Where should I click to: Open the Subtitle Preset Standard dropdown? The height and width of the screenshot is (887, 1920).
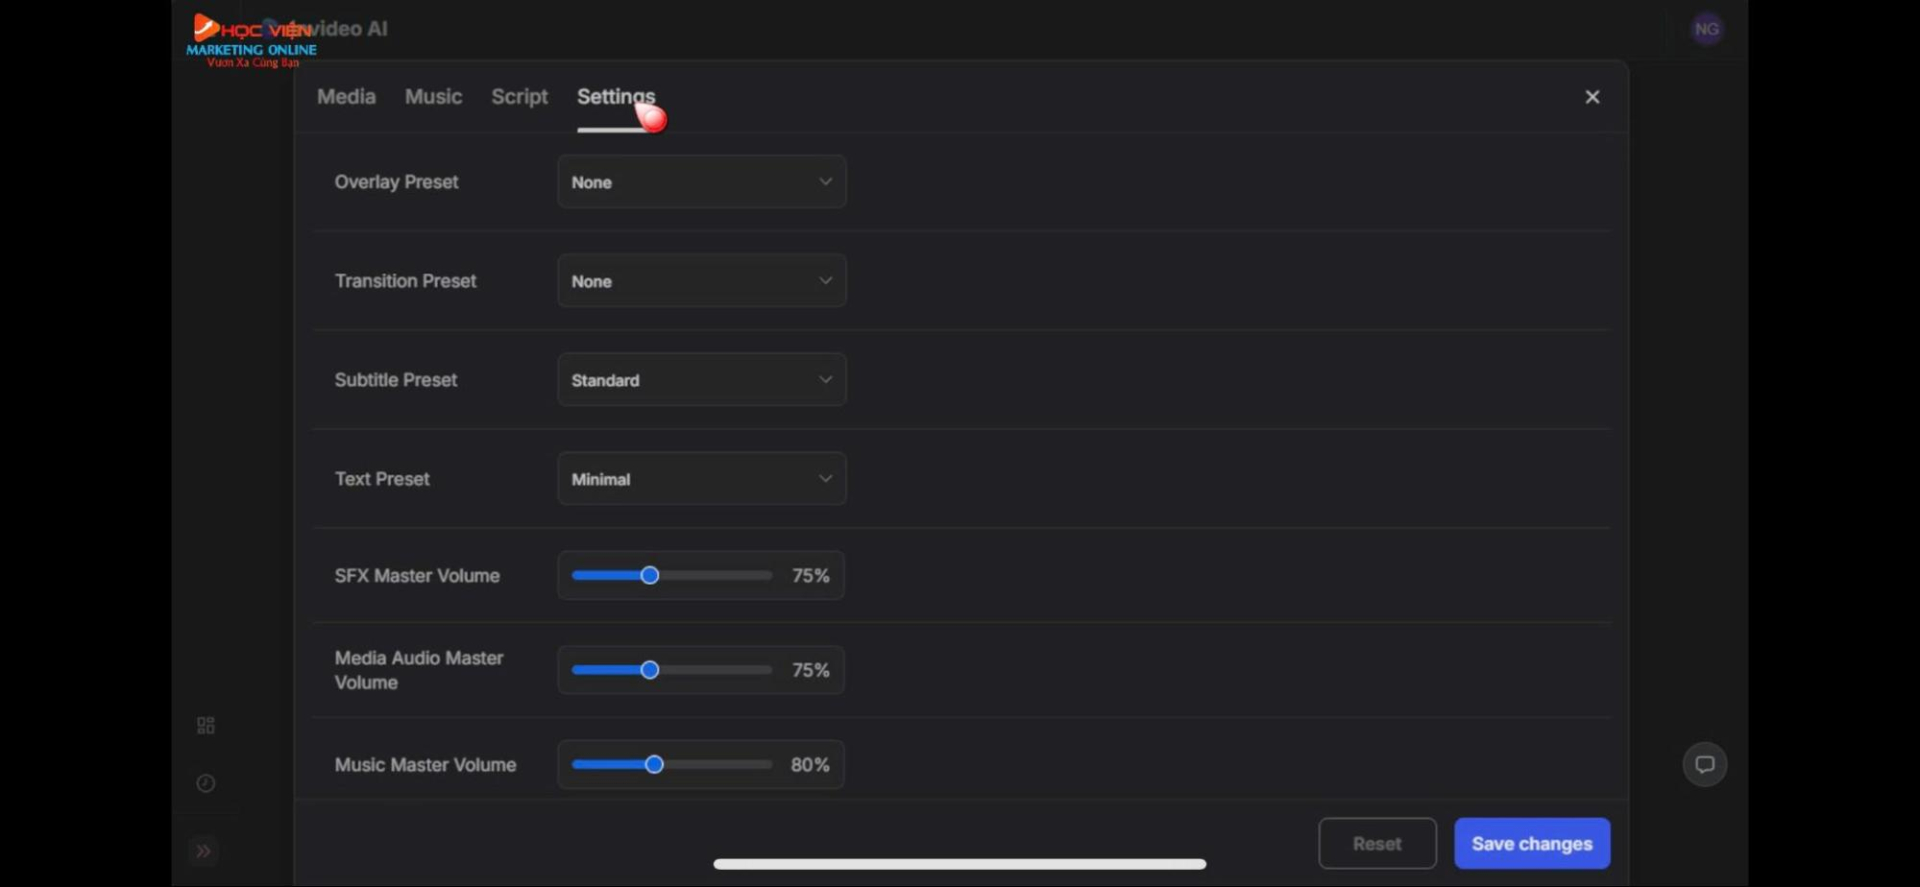701,380
